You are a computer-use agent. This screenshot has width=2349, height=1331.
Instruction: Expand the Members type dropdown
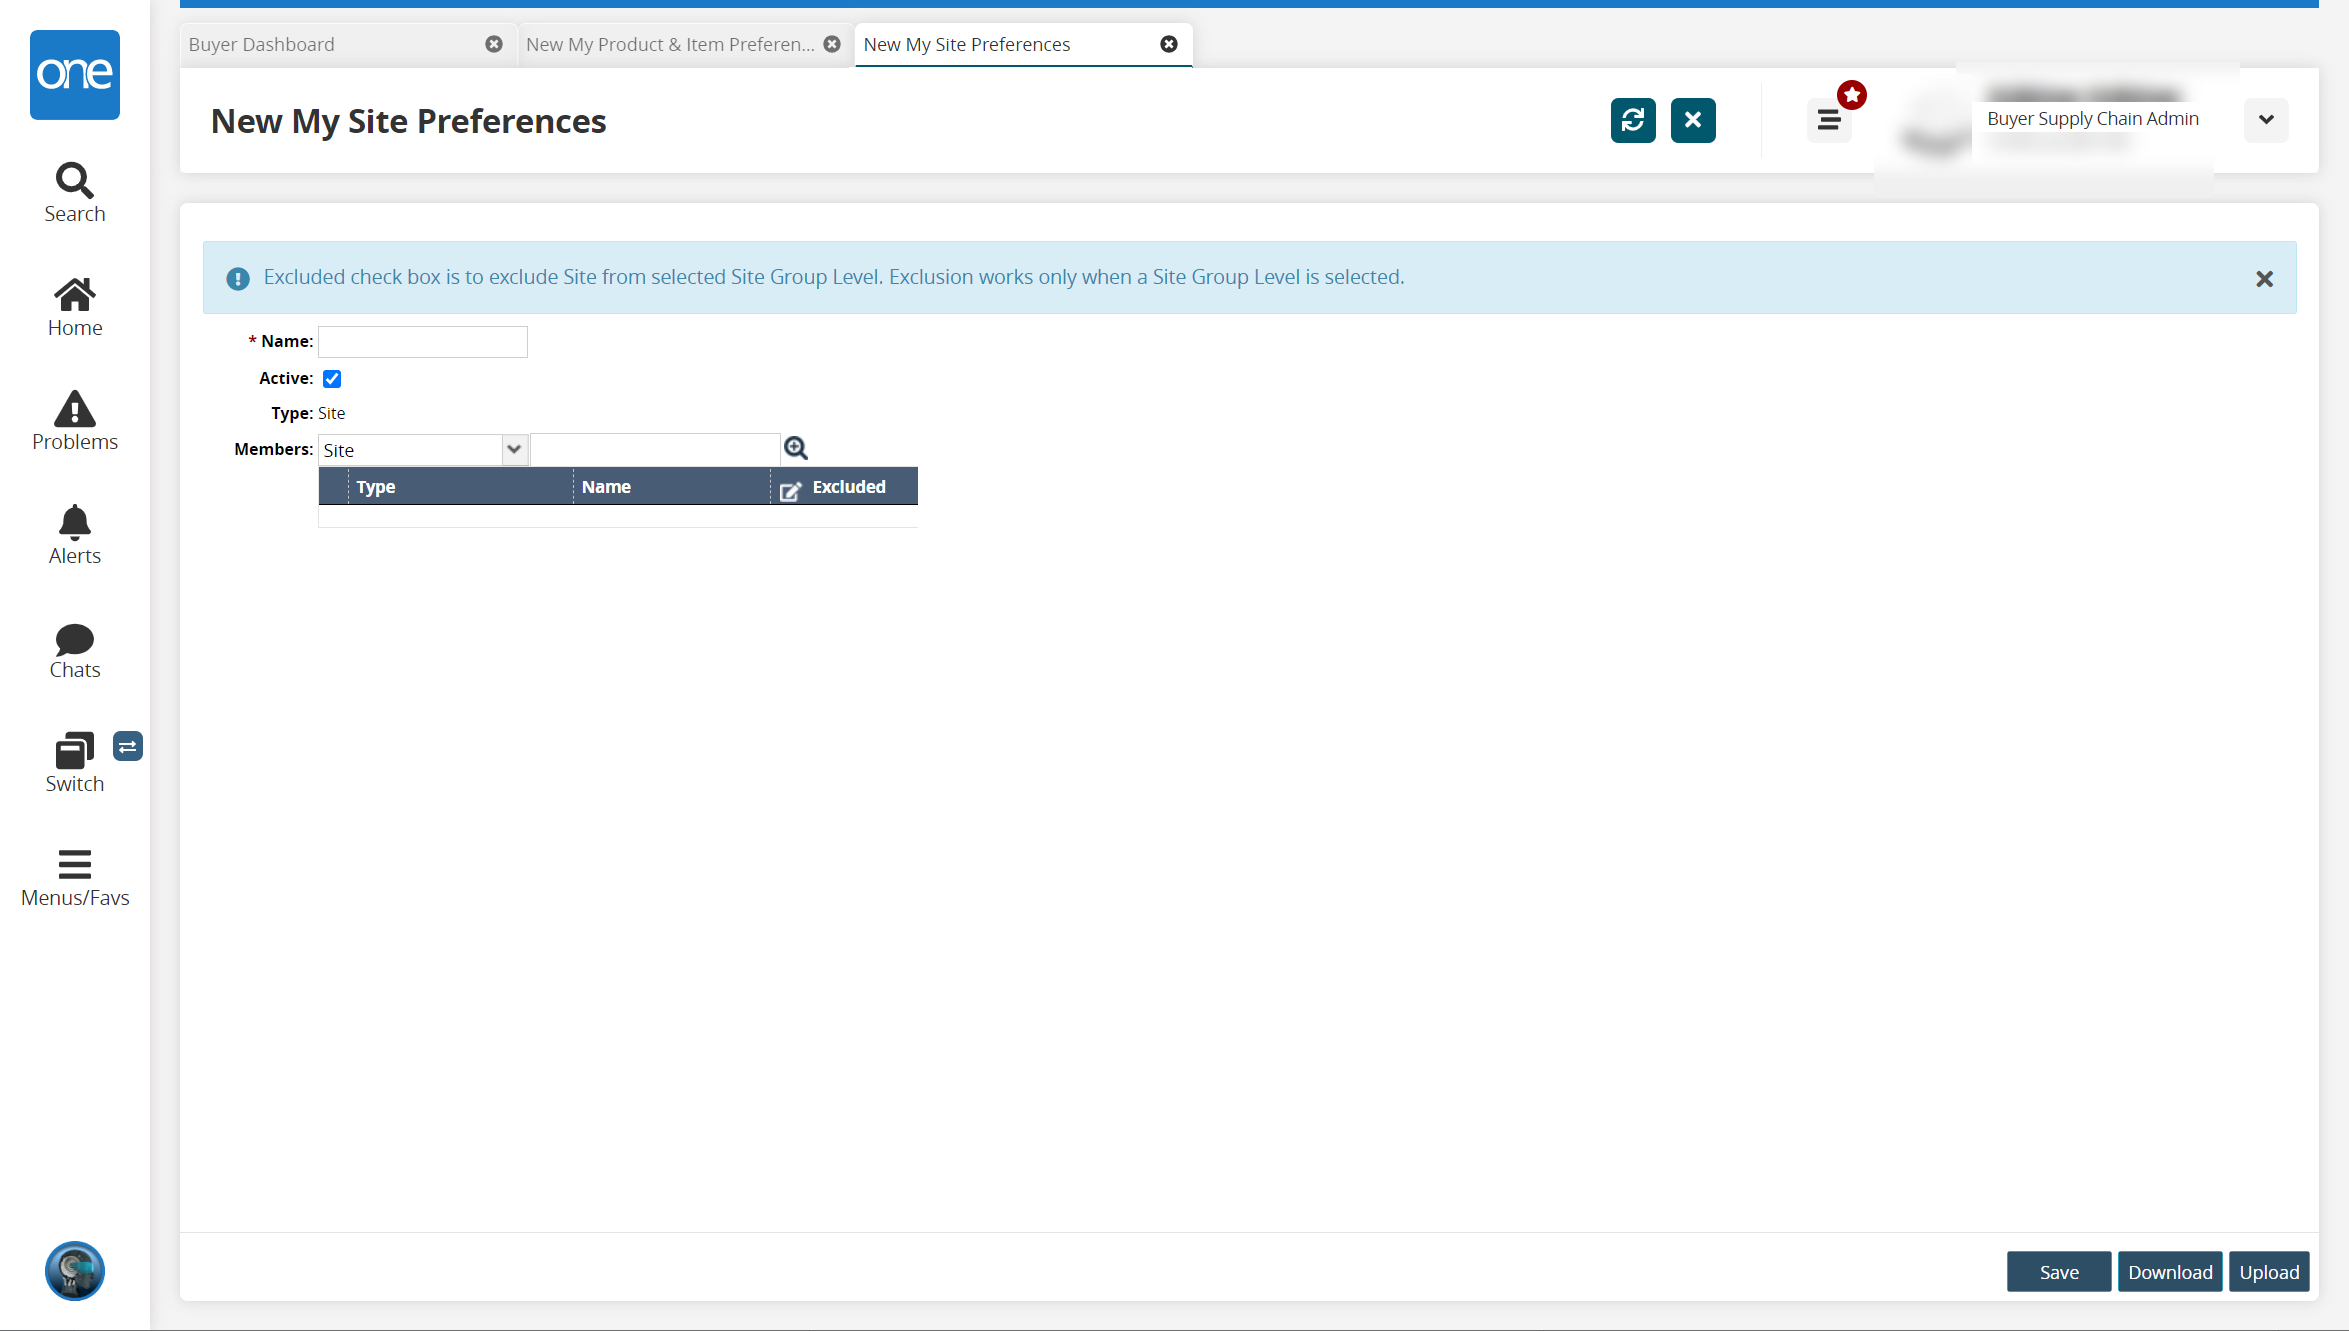click(x=514, y=449)
